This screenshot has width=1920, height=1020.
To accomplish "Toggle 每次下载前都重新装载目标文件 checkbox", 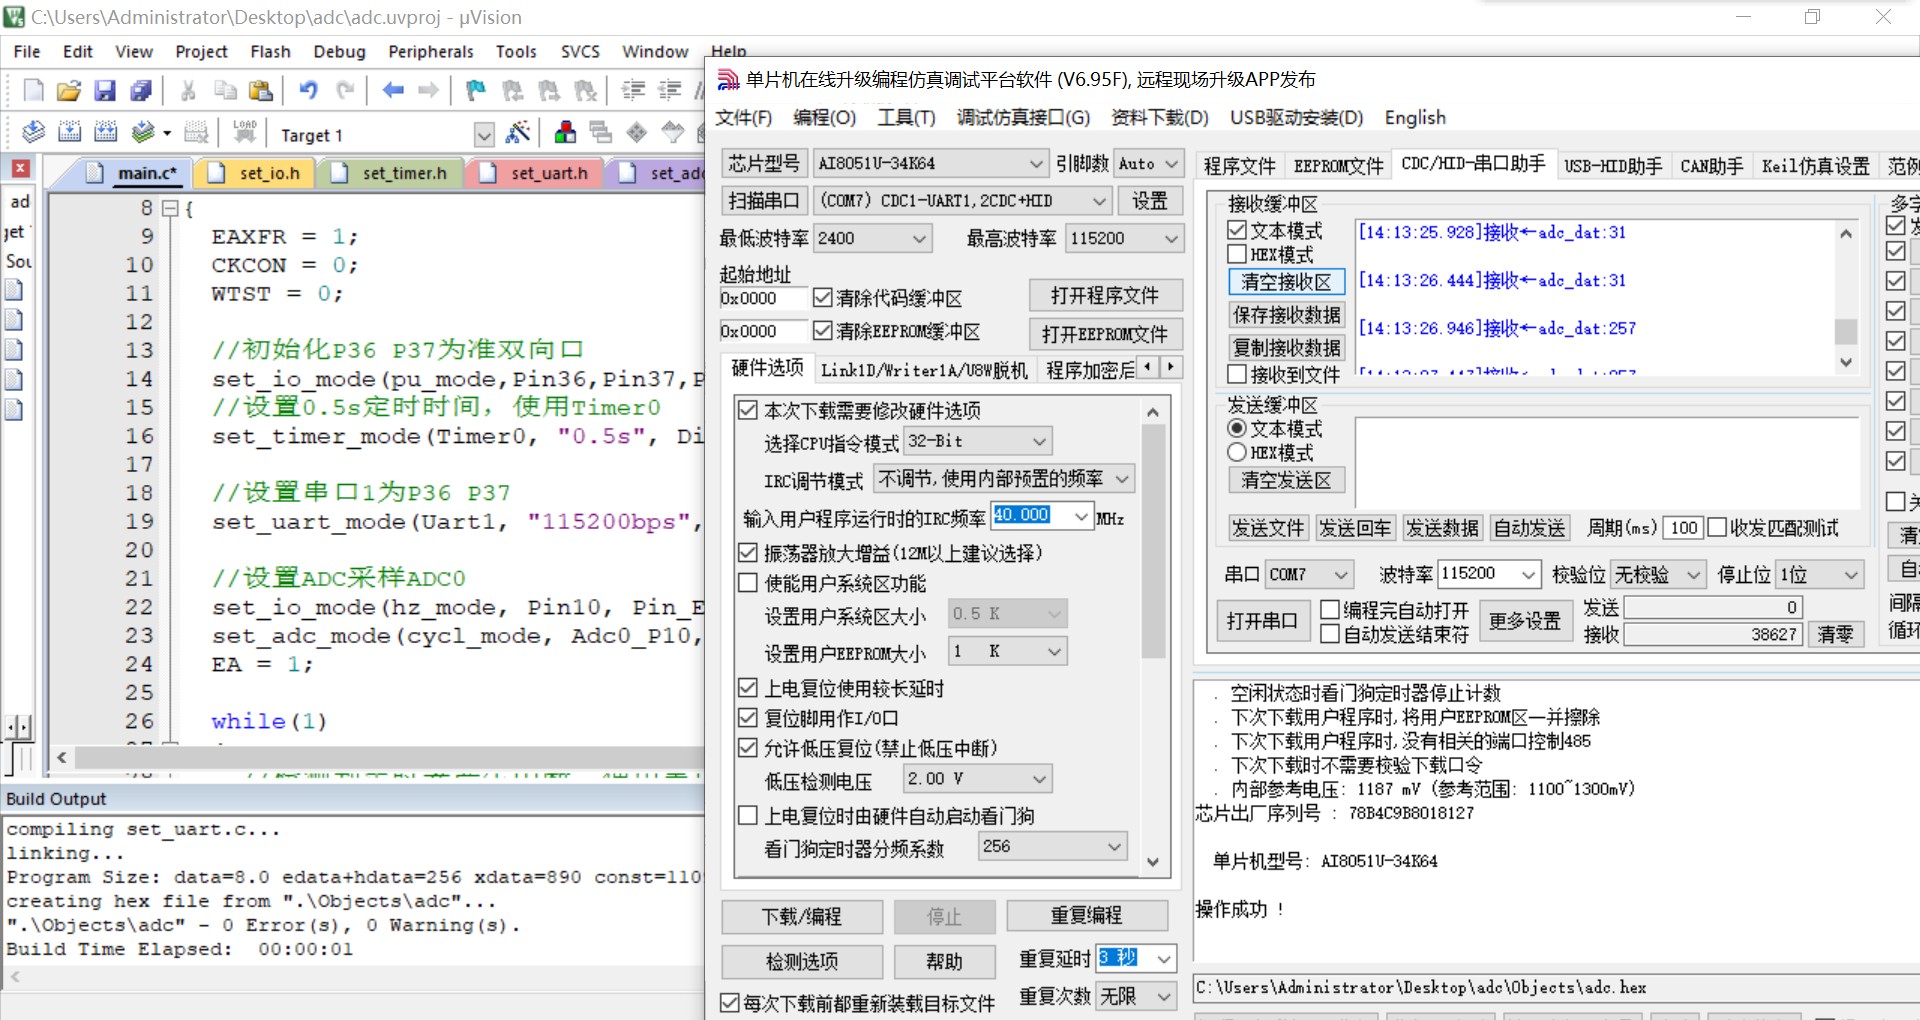I will pyautogui.click(x=730, y=1003).
